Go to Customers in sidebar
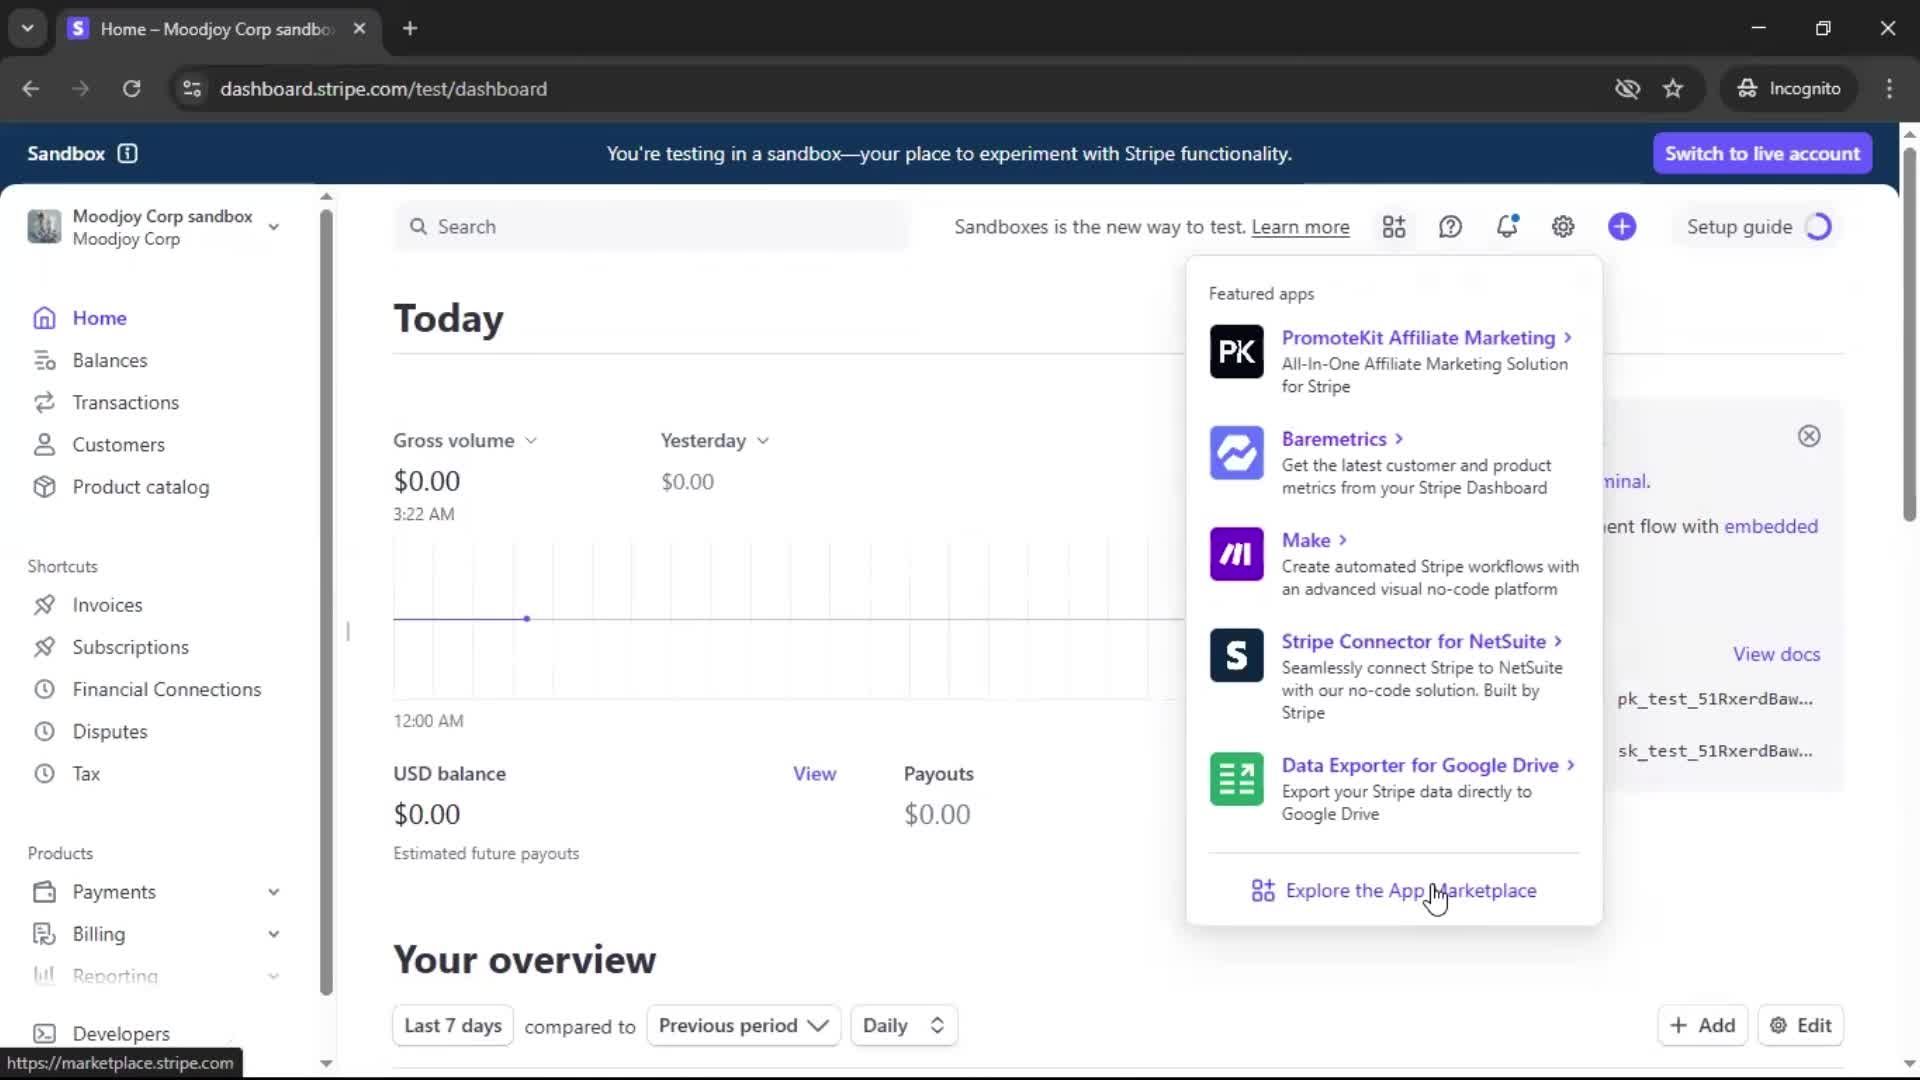1920x1080 pixels. (x=118, y=445)
